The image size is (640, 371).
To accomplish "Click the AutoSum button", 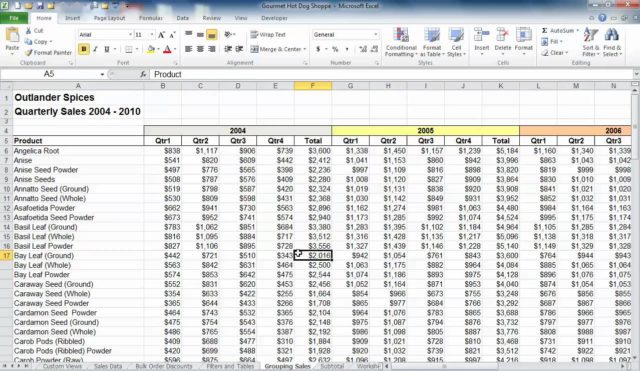I will coord(560,31).
